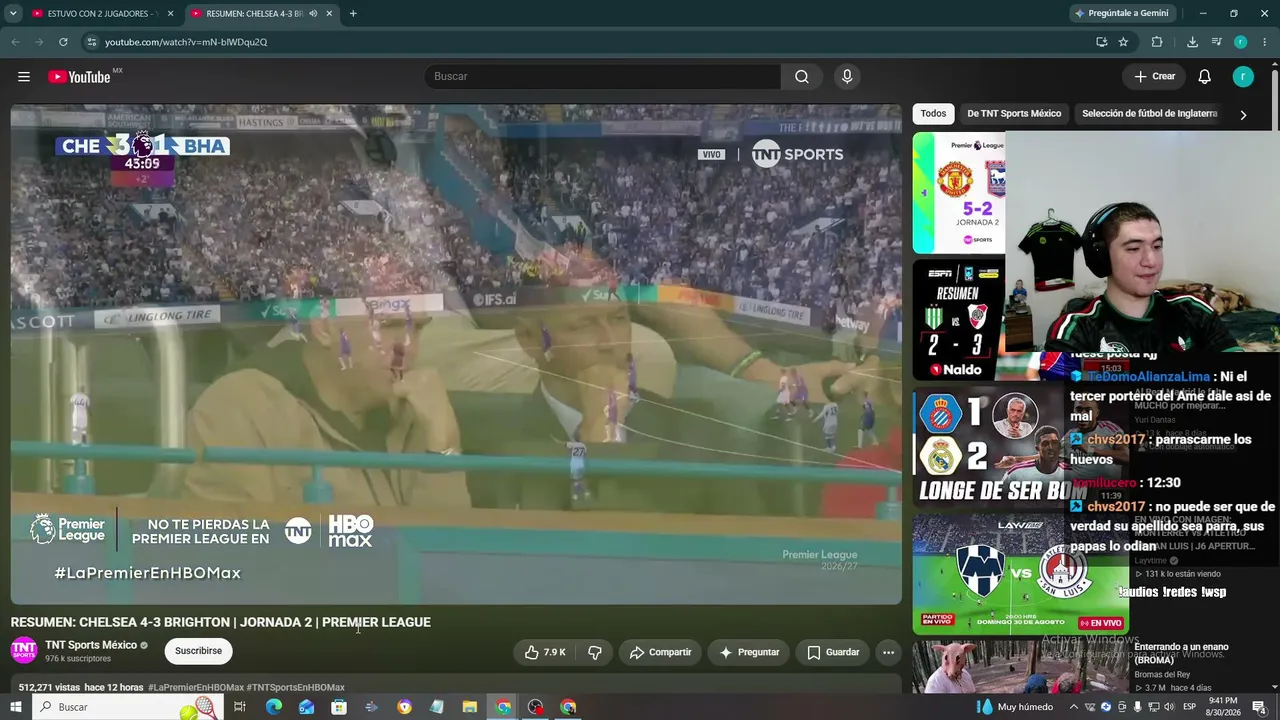Close the 'RESUMEN: CHELSEA 4-3' tab
1280x720 pixels.
329,13
